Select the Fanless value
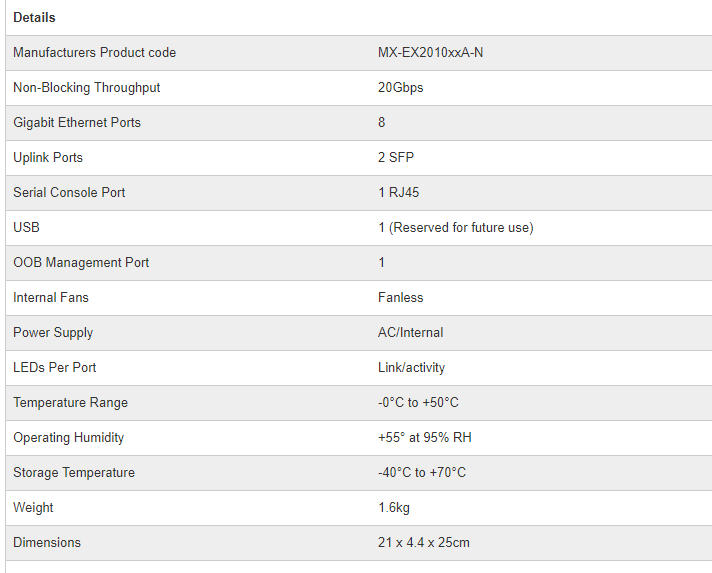The height and width of the screenshot is (573, 712). point(400,298)
